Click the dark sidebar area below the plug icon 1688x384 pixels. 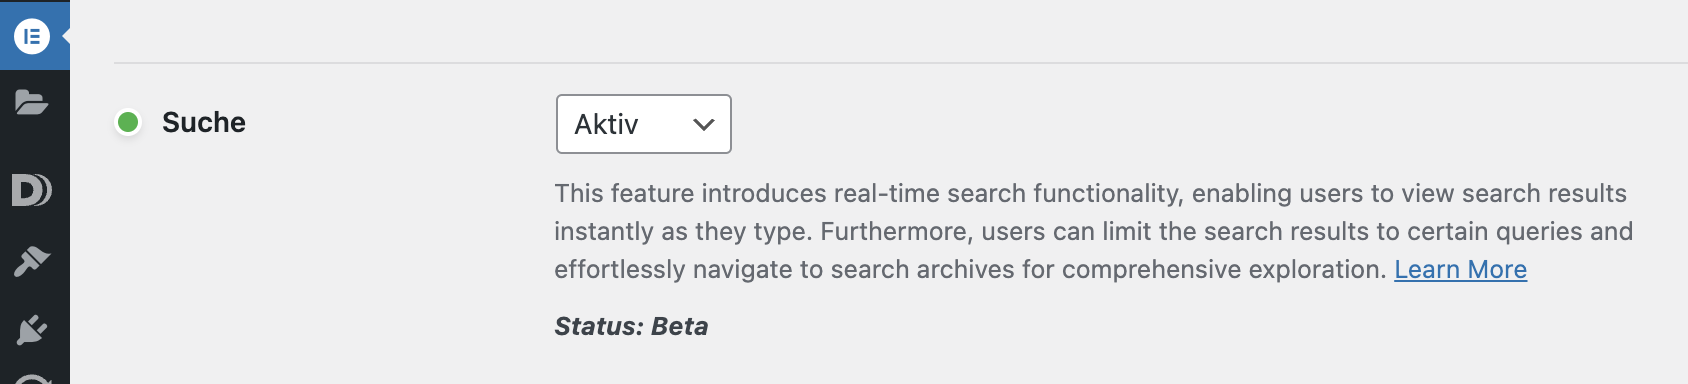[x=35, y=358]
